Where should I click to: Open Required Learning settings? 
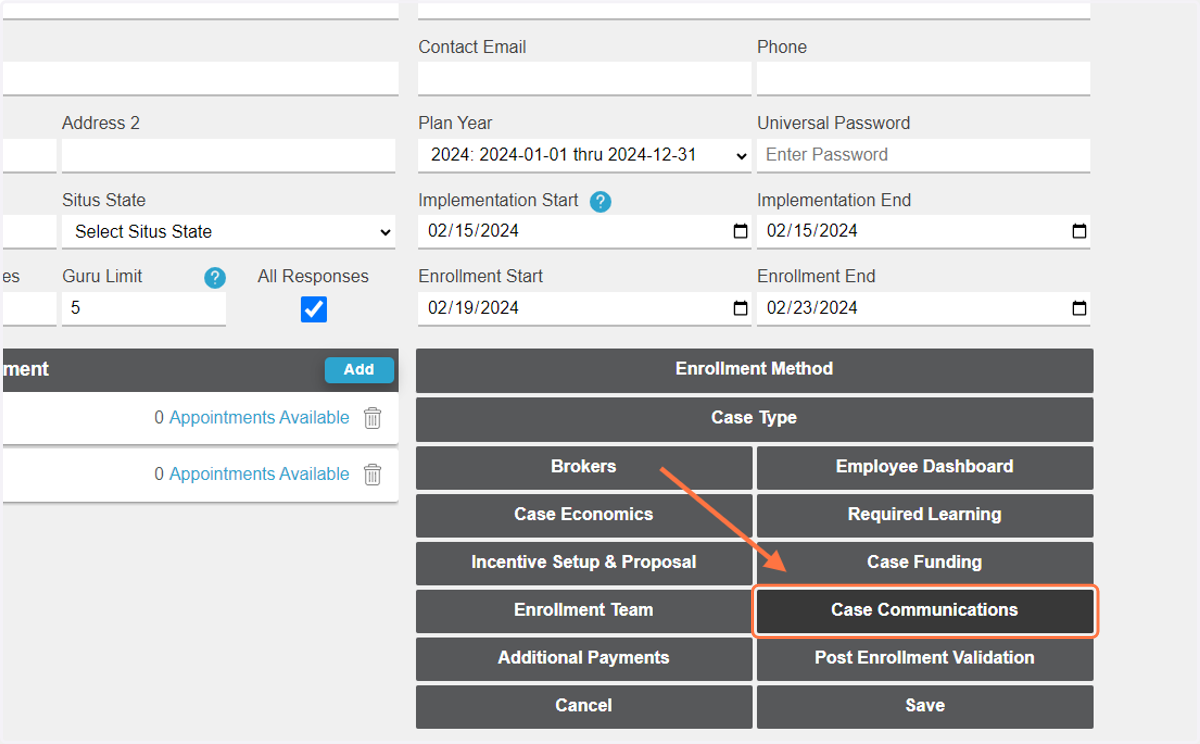tap(925, 515)
